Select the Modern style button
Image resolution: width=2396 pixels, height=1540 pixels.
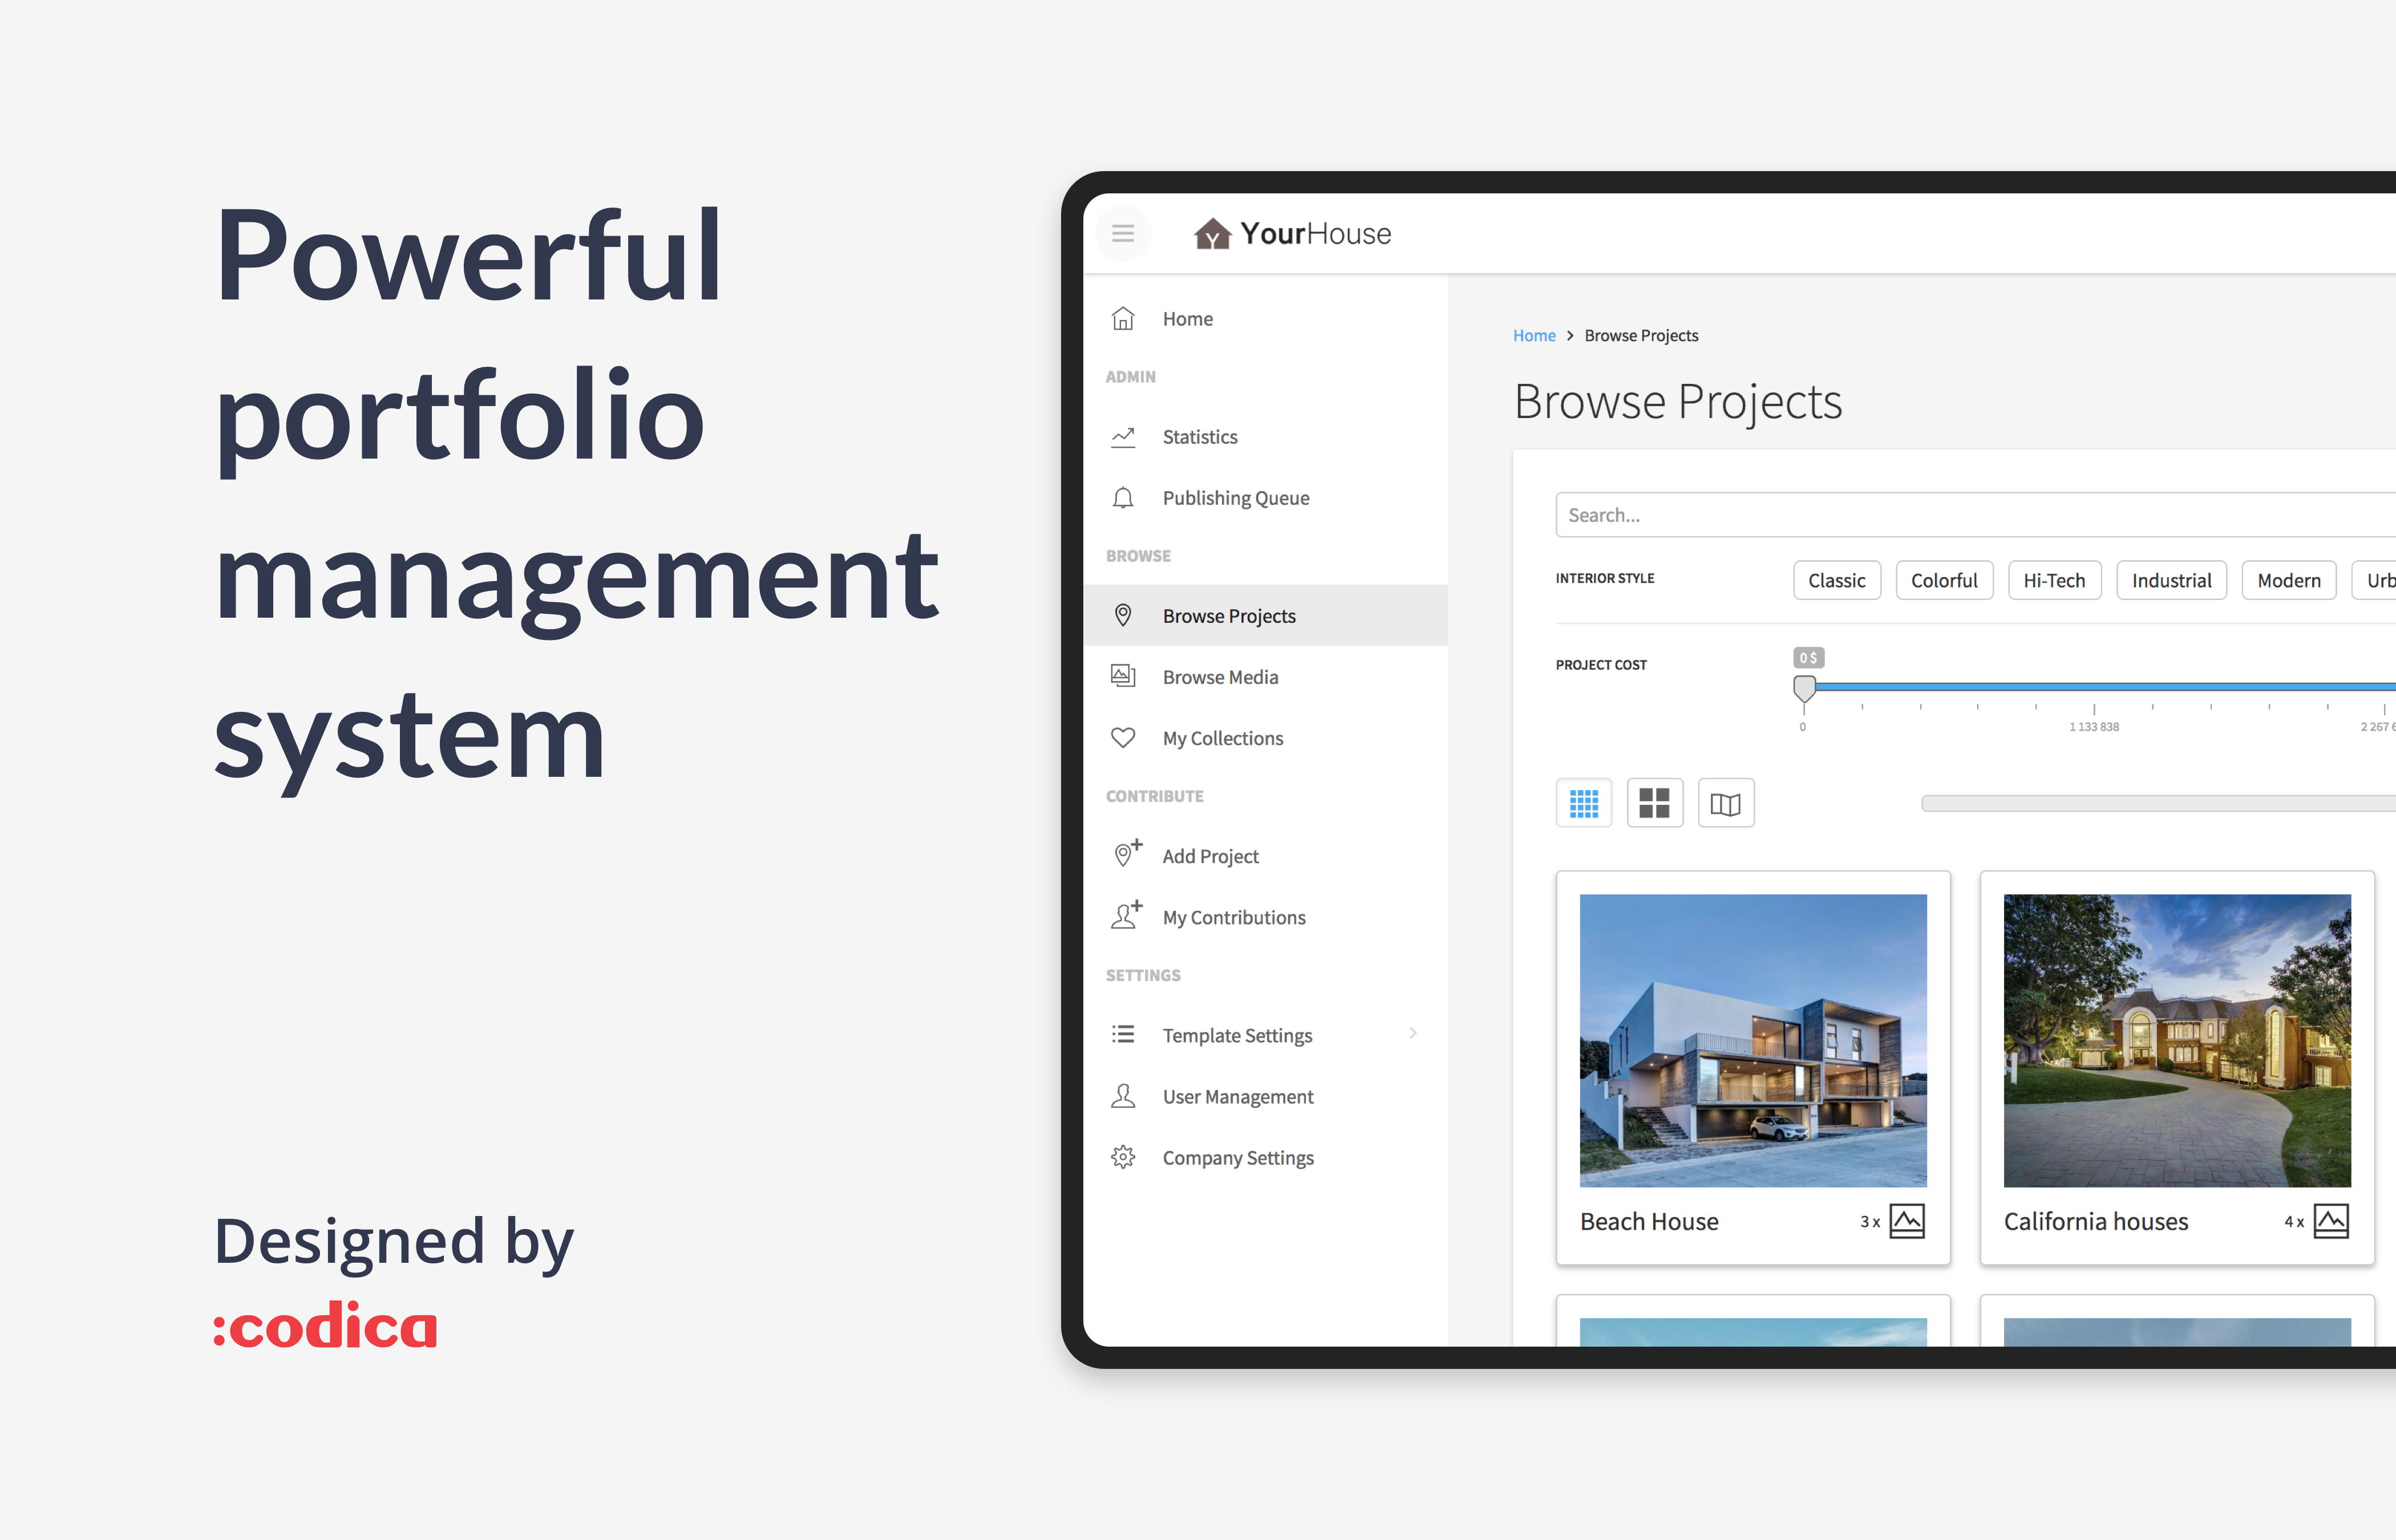2288,580
